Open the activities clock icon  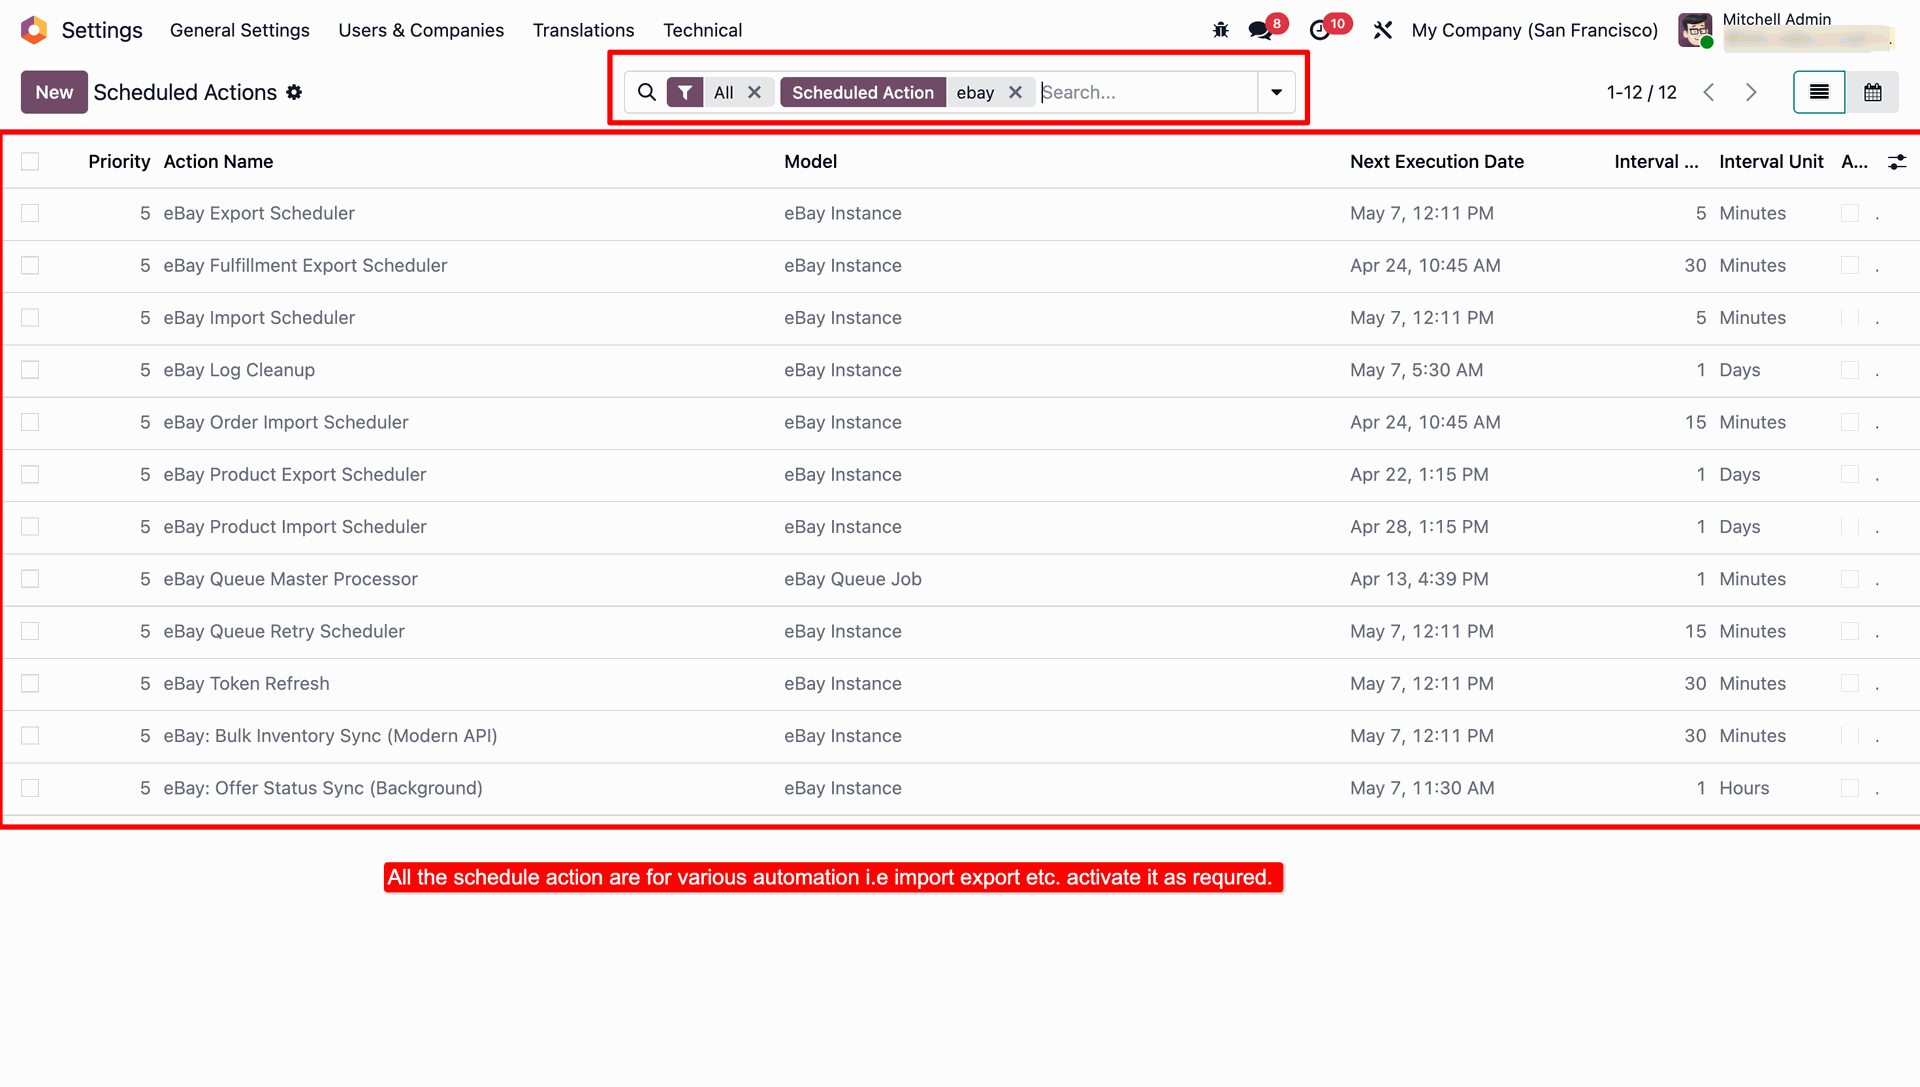pyautogui.click(x=1320, y=30)
